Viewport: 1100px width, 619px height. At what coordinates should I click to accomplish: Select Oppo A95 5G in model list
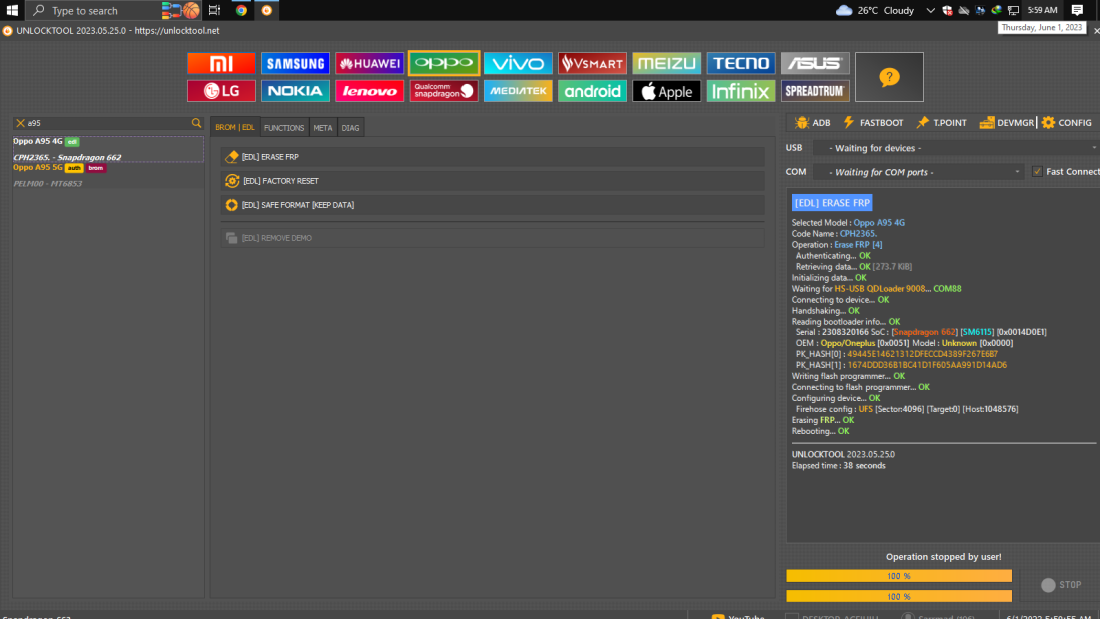coord(38,167)
